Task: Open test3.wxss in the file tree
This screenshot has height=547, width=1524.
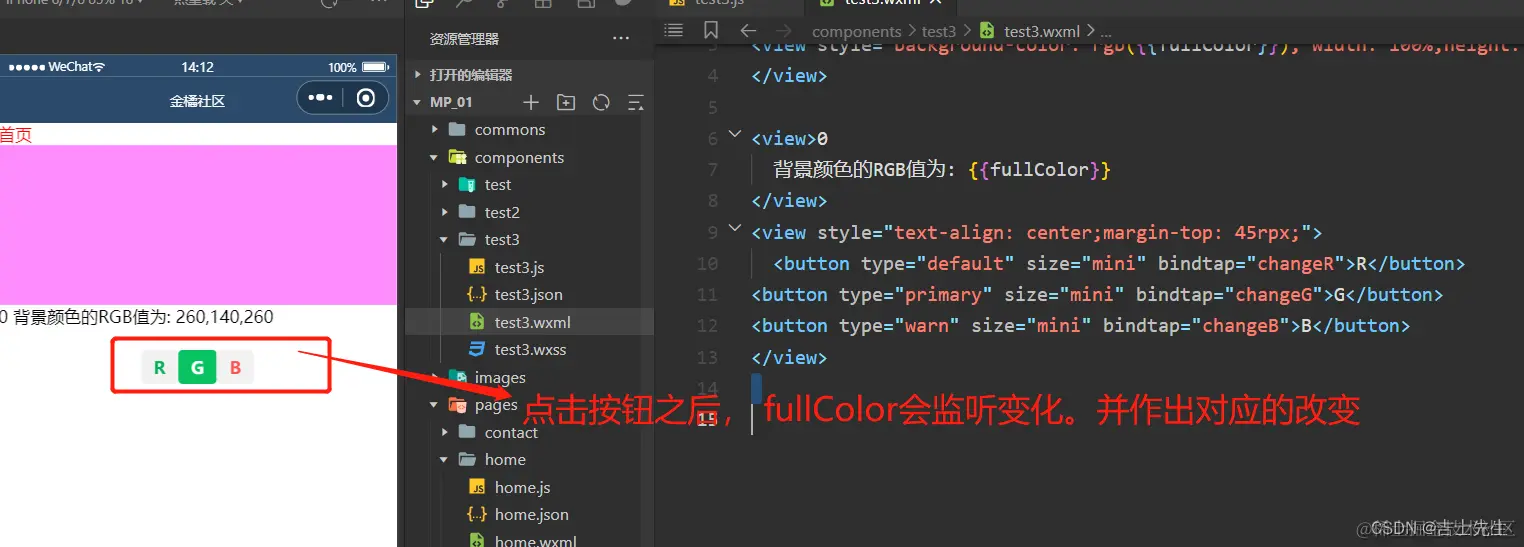Action: point(530,349)
